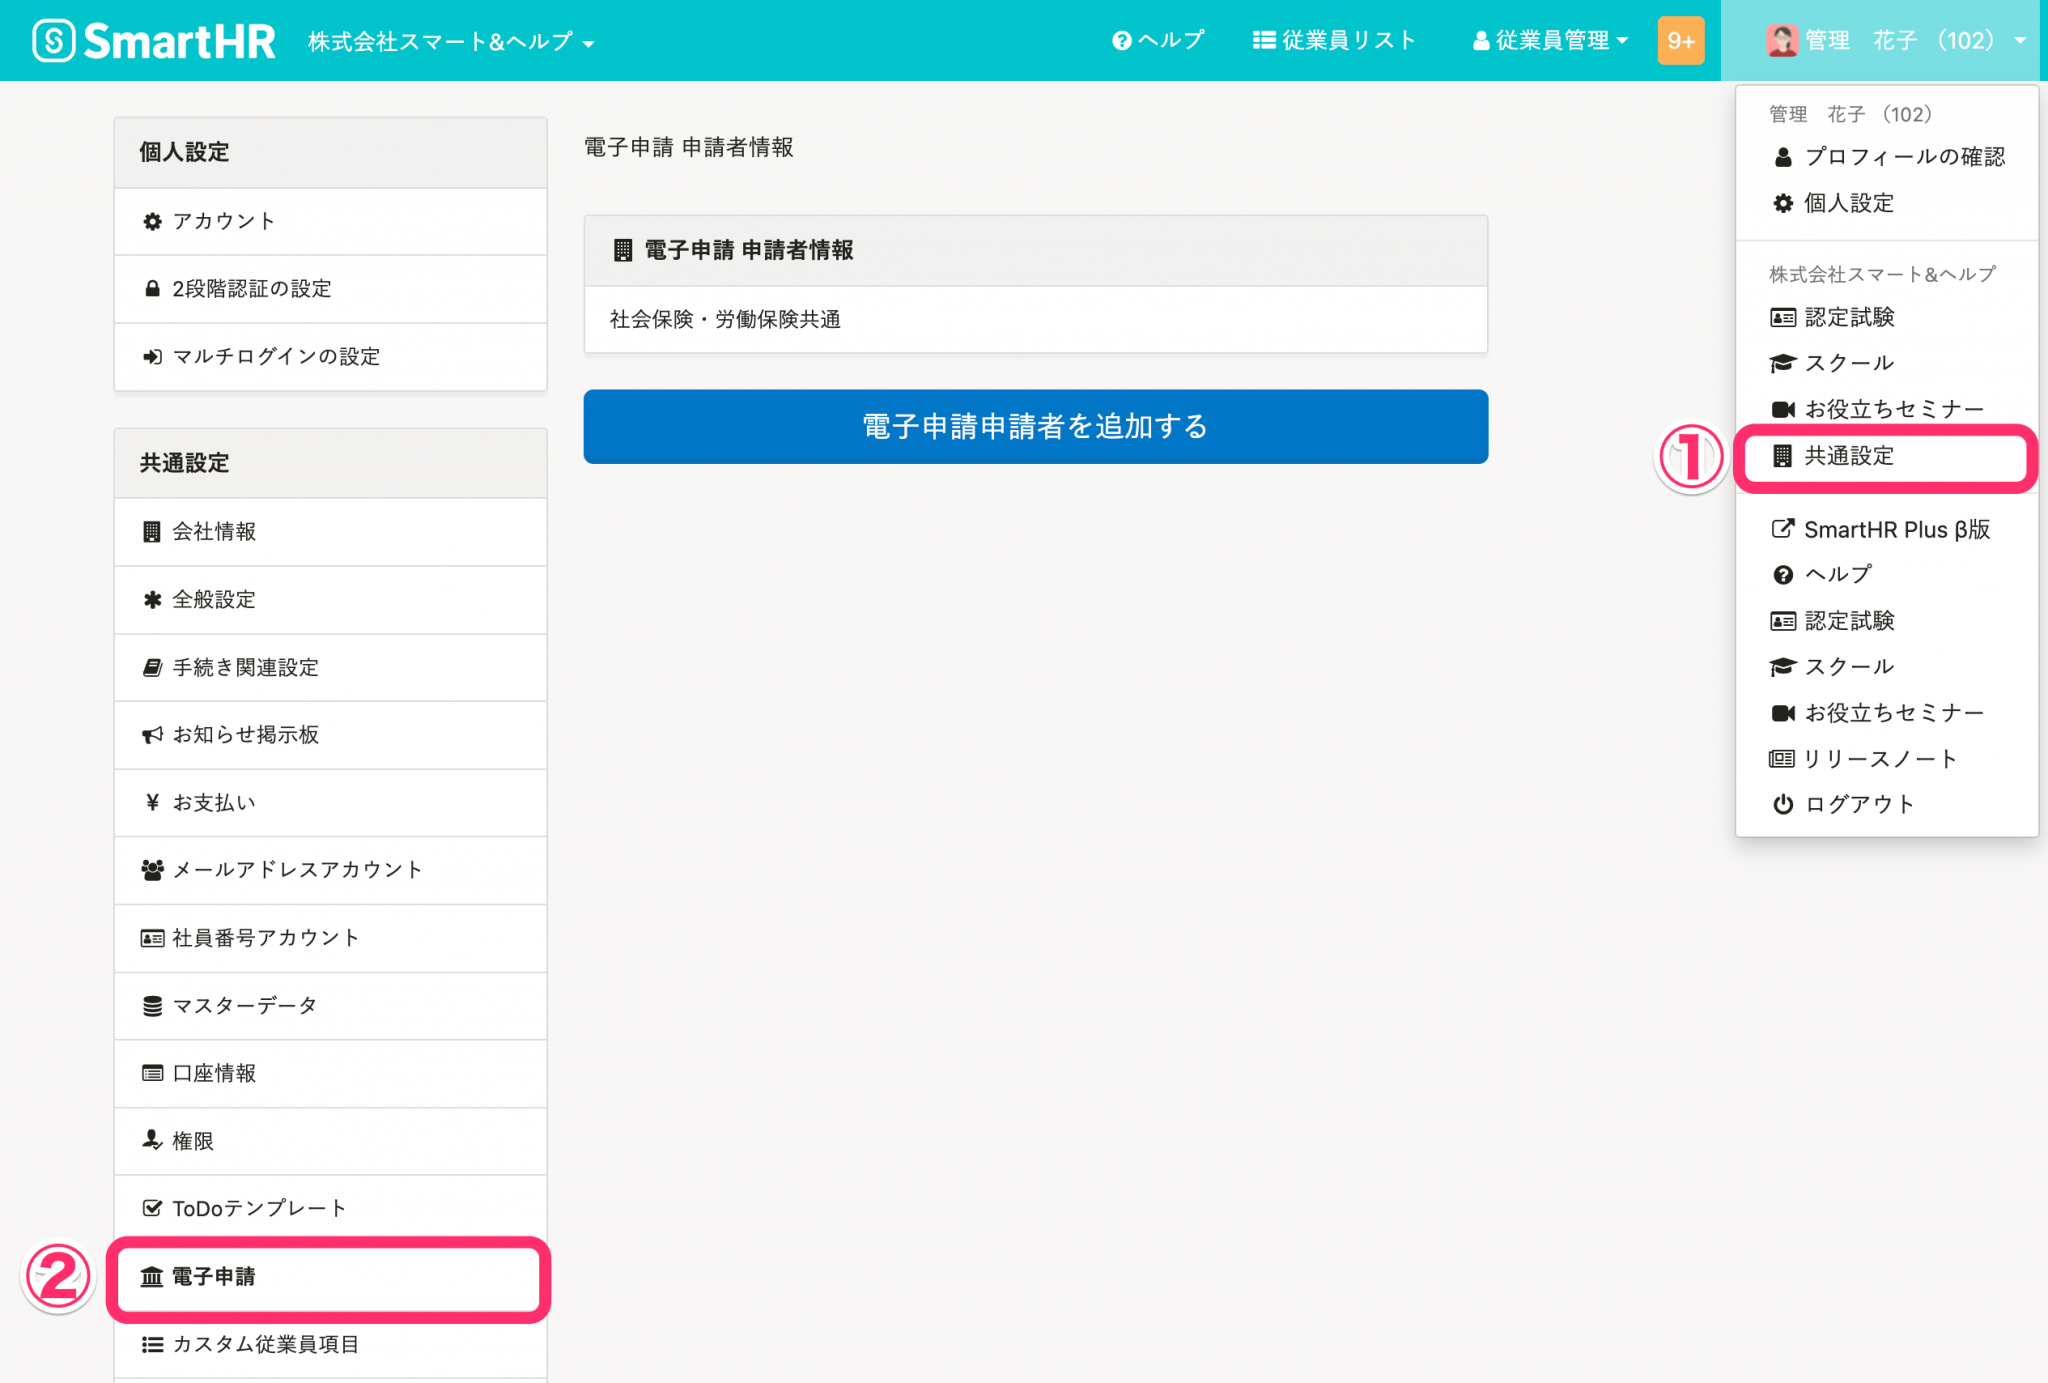Click the lock icon for 2段階認証の設定

click(152, 288)
